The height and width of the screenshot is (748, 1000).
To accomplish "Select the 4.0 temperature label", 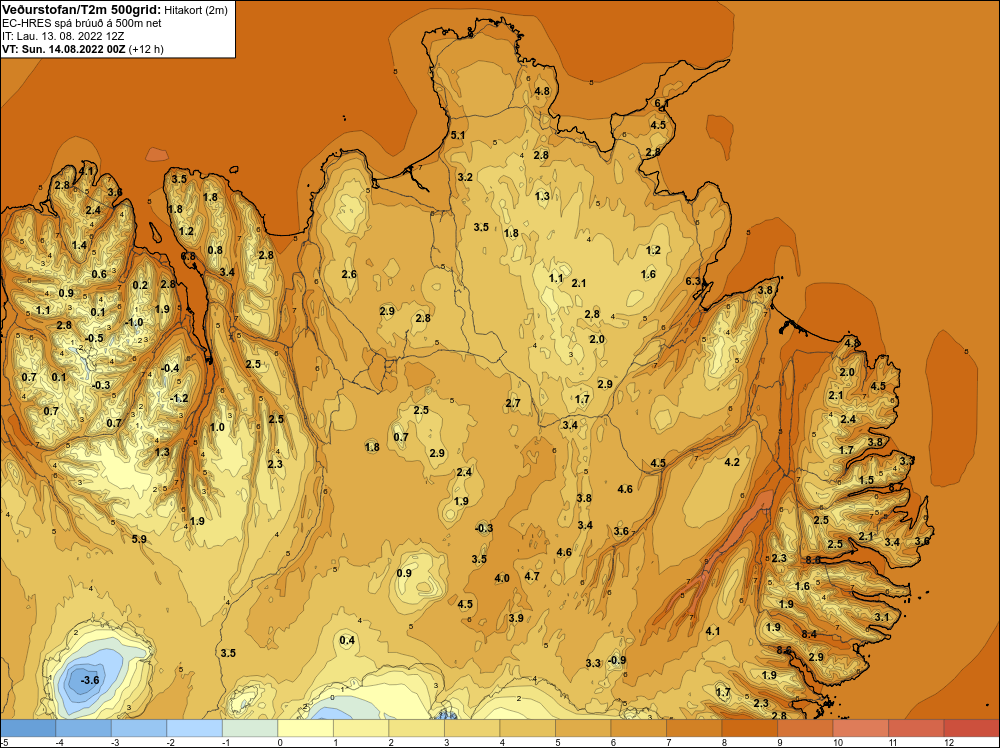I will coord(502,578).
